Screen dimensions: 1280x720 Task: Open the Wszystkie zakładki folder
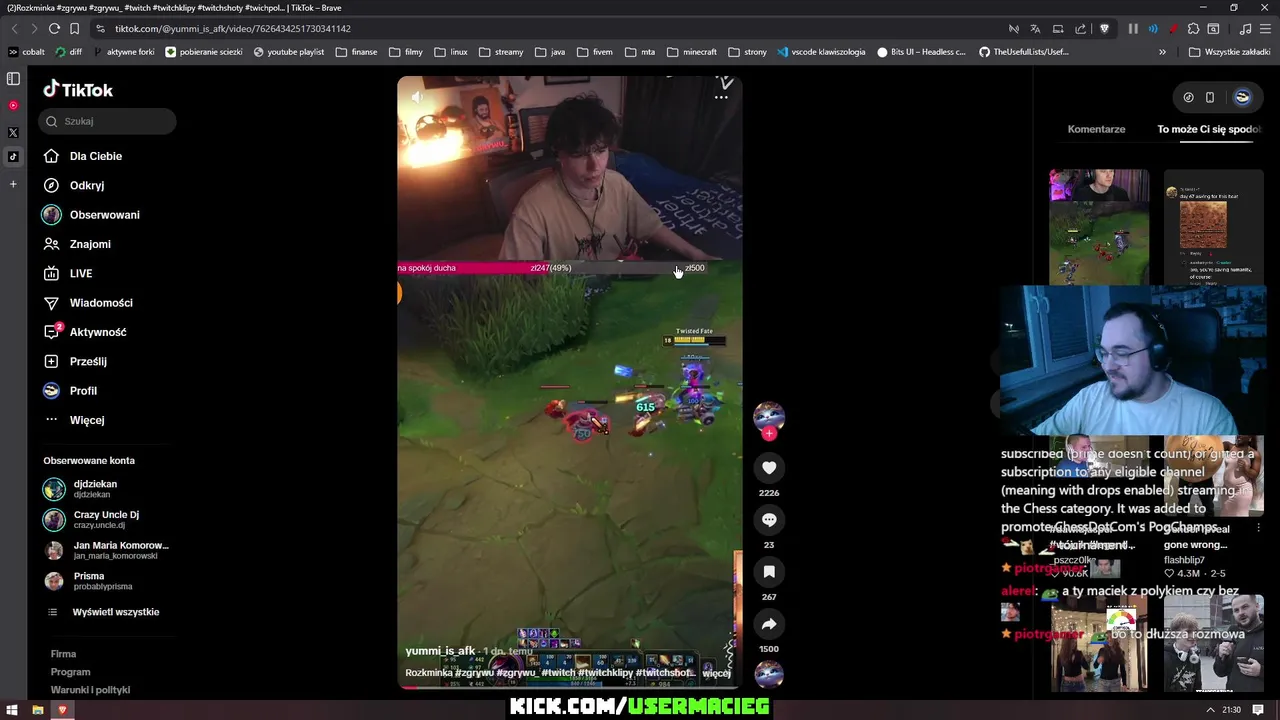1229,52
